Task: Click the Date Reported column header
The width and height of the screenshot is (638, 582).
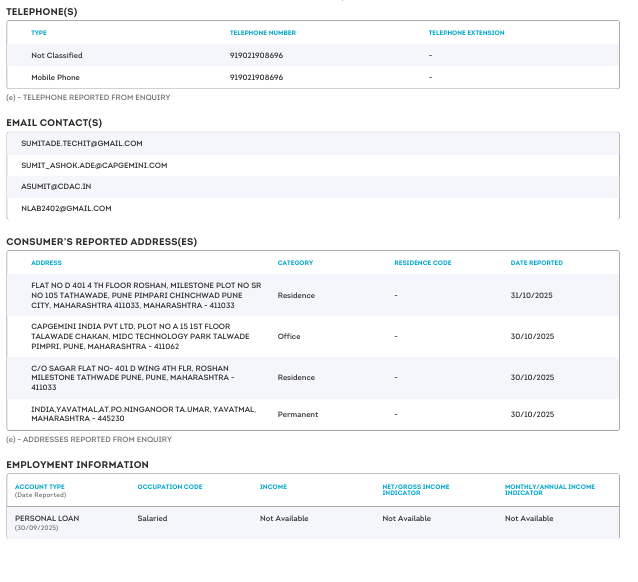Action: [536, 263]
